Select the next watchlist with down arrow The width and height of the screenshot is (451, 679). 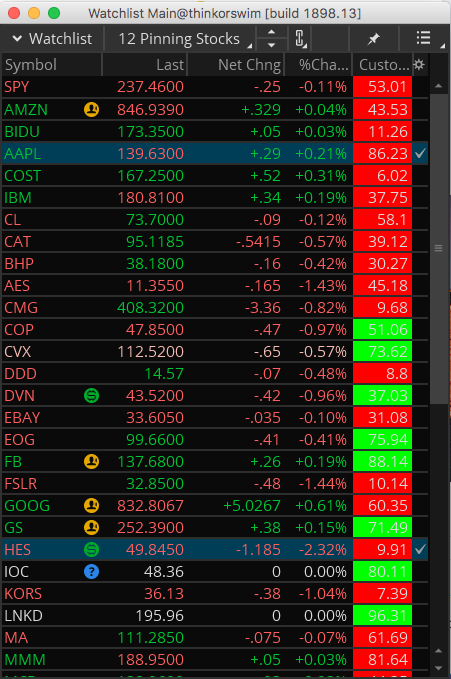(x=271, y=45)
